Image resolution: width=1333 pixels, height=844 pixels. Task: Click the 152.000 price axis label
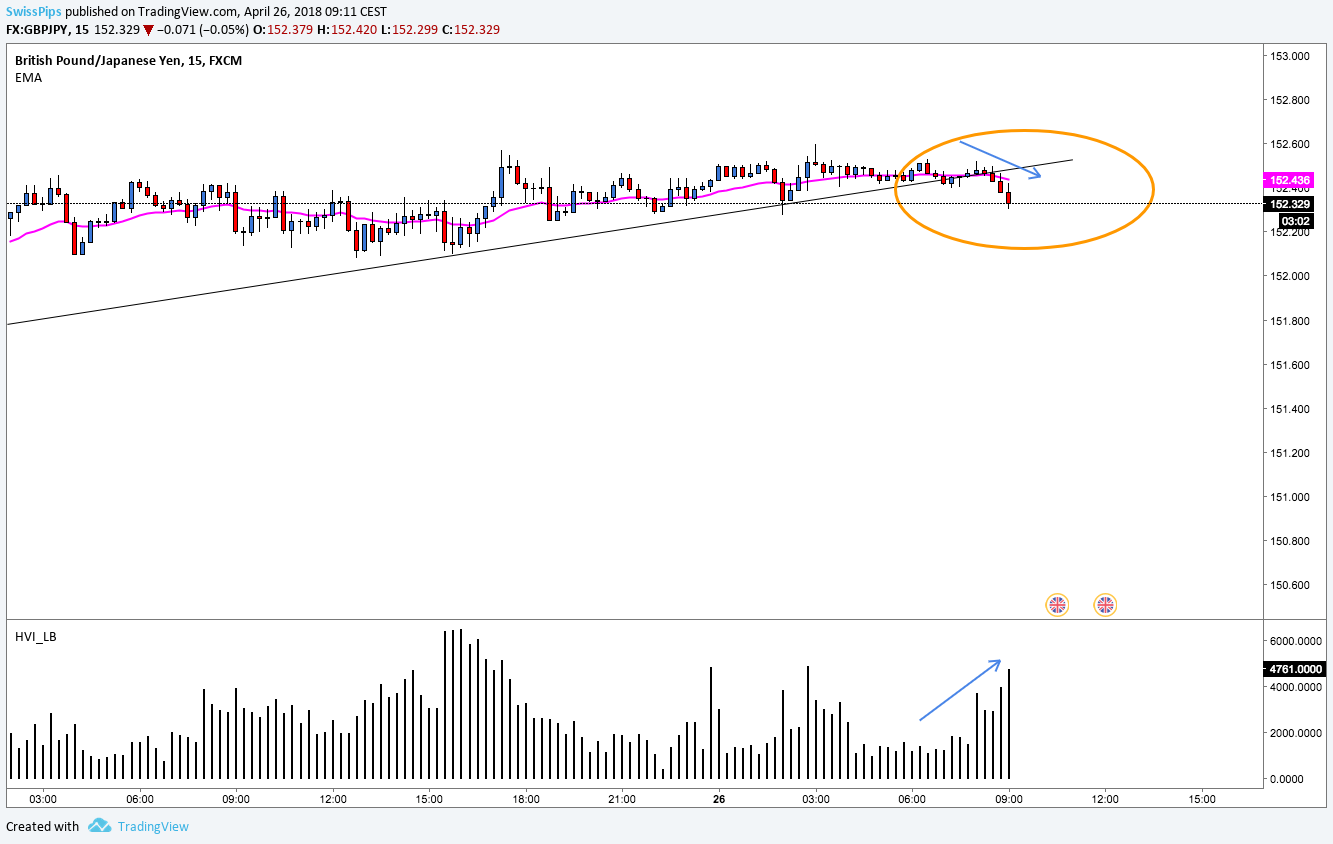(x=1290, y=276)
